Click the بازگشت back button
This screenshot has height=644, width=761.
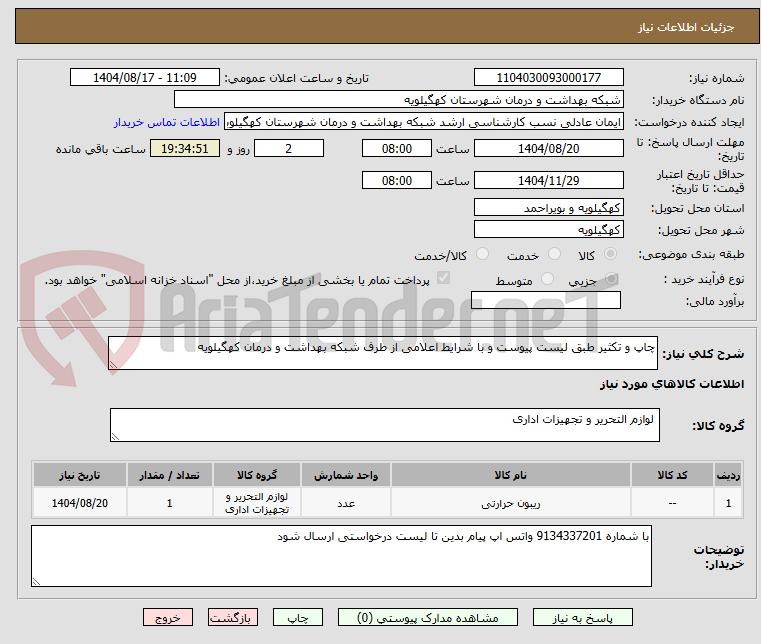[233, 618]
